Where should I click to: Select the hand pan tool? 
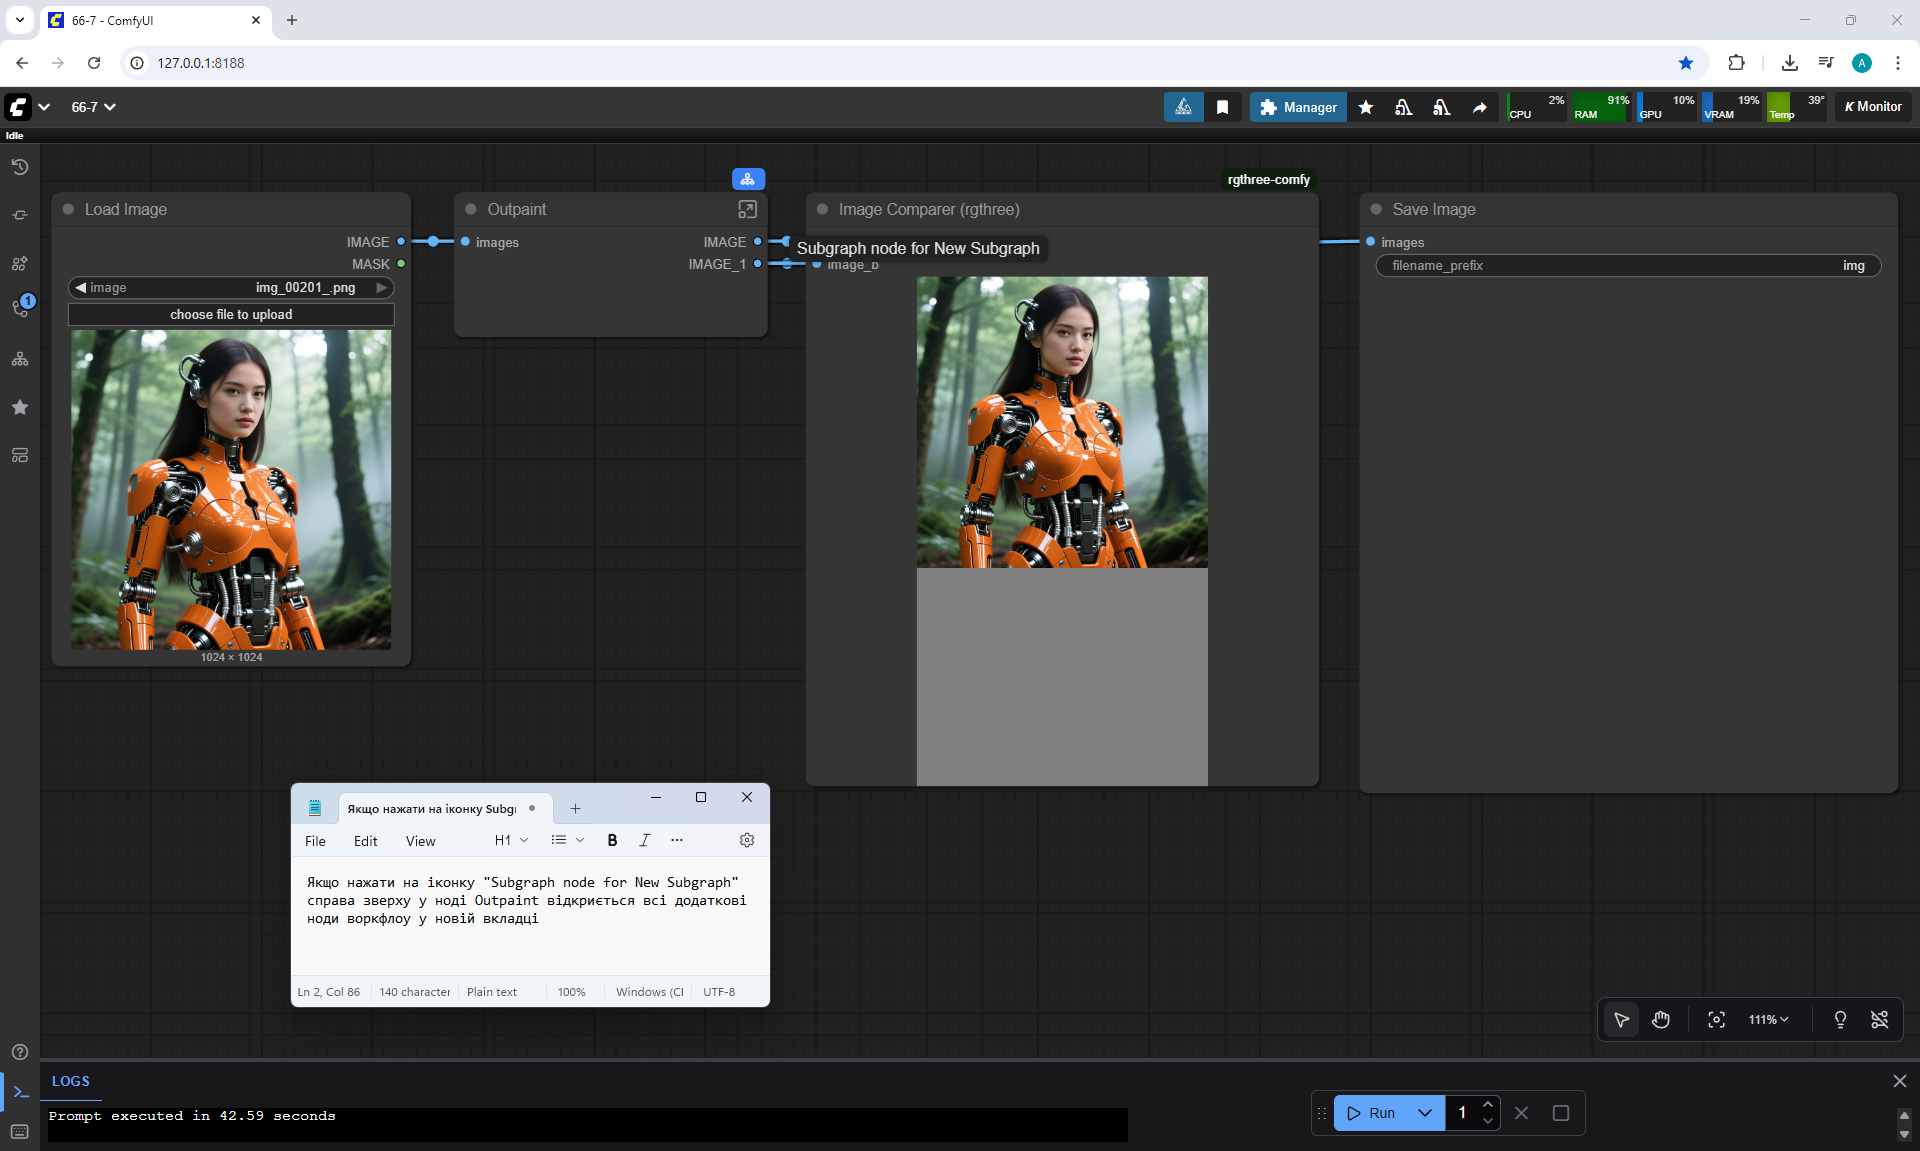click(x=1661, y=1019)
